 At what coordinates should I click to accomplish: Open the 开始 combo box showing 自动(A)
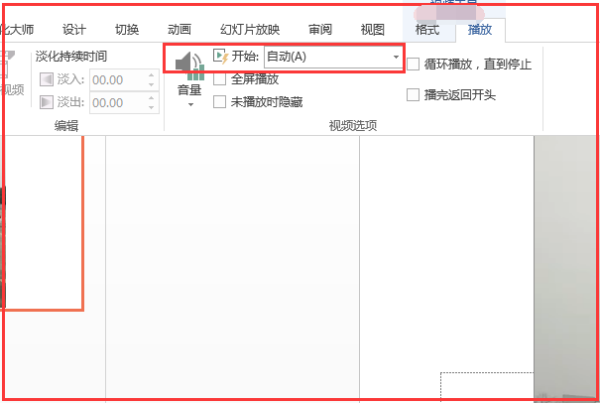click(x=333, y=57)
